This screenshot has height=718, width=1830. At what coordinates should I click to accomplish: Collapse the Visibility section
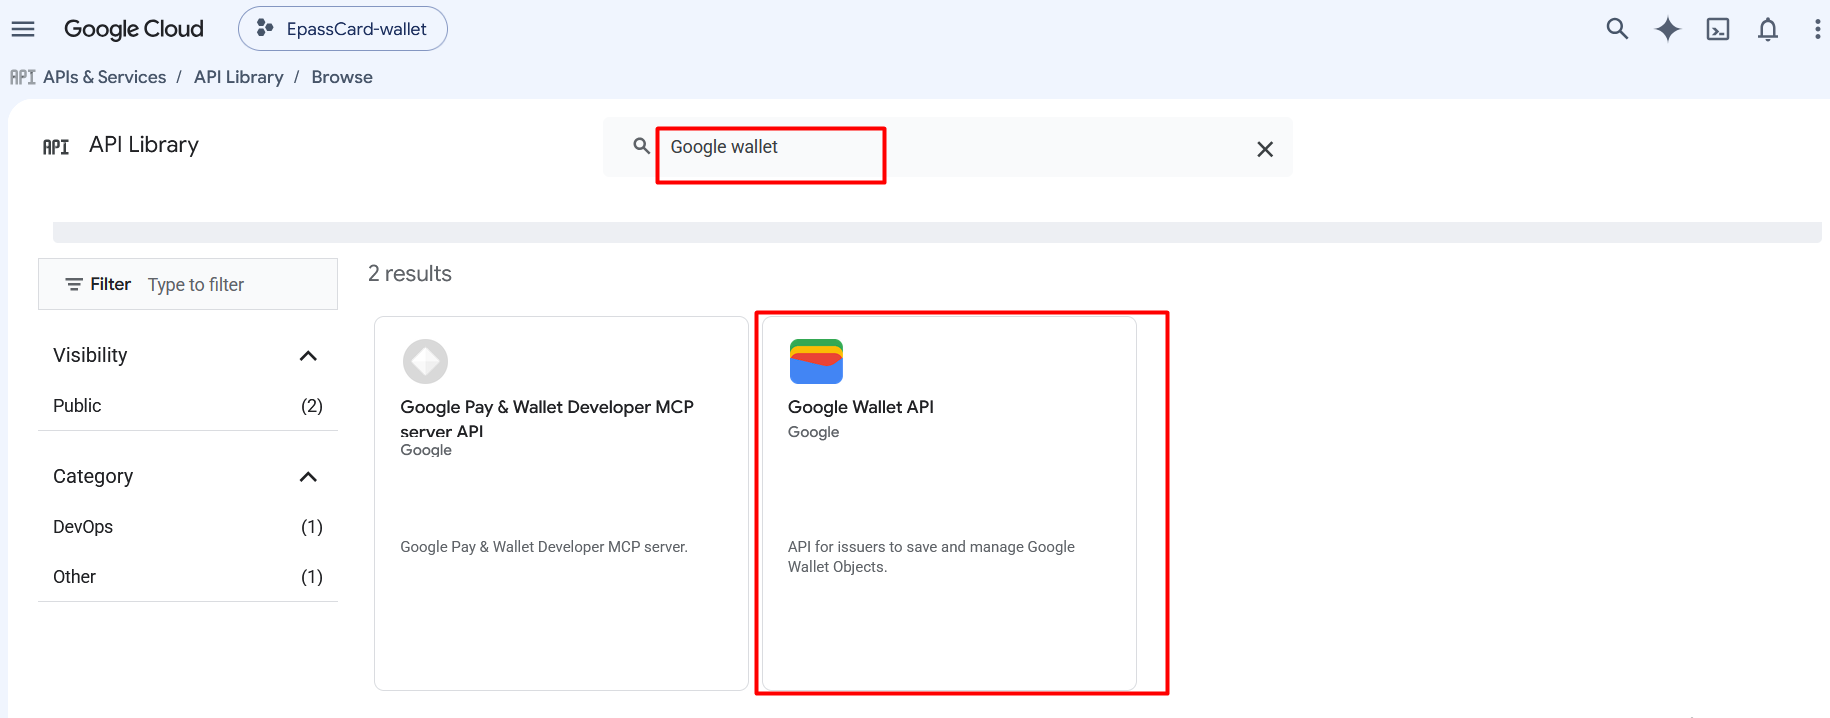tap(308, 356)
